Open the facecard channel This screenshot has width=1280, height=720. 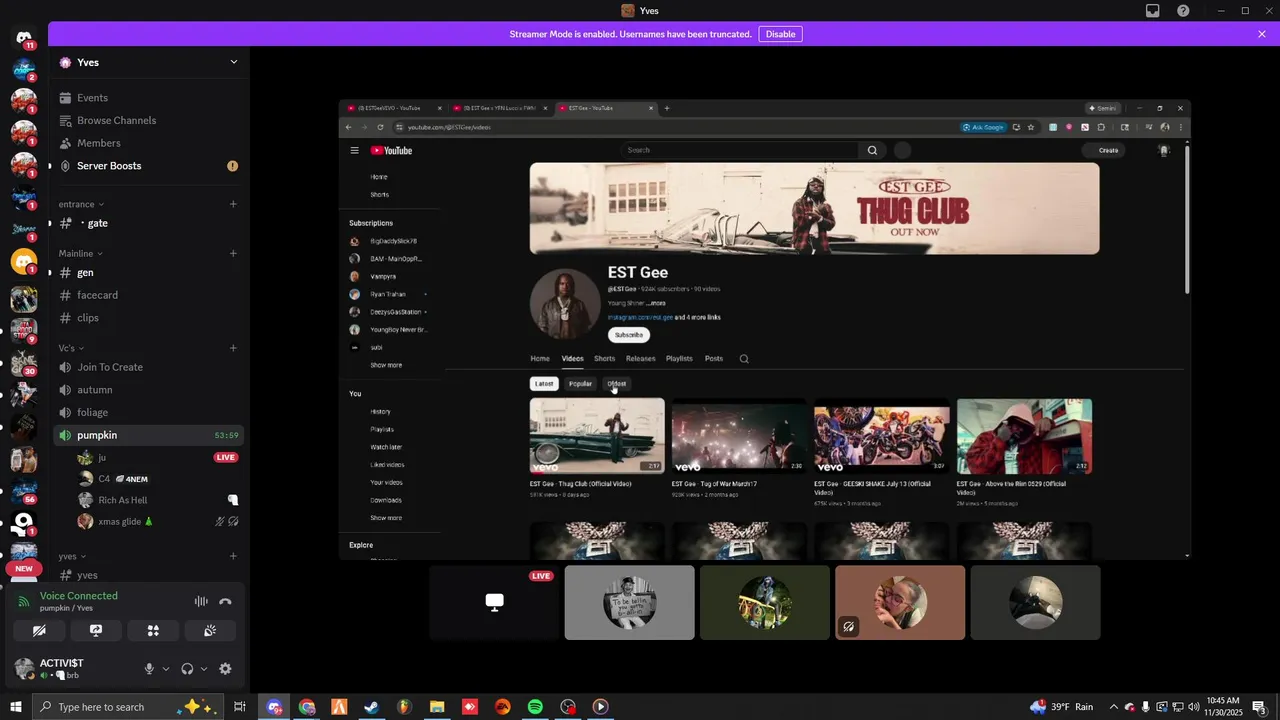tap(149, 295)
